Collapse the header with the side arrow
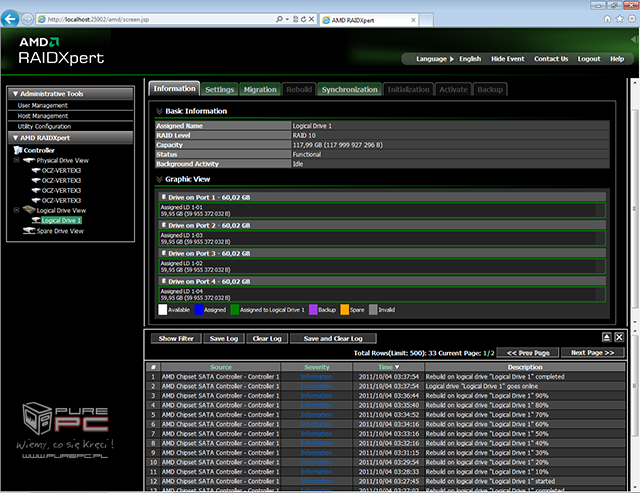640x493 pixels. point(634,40)
